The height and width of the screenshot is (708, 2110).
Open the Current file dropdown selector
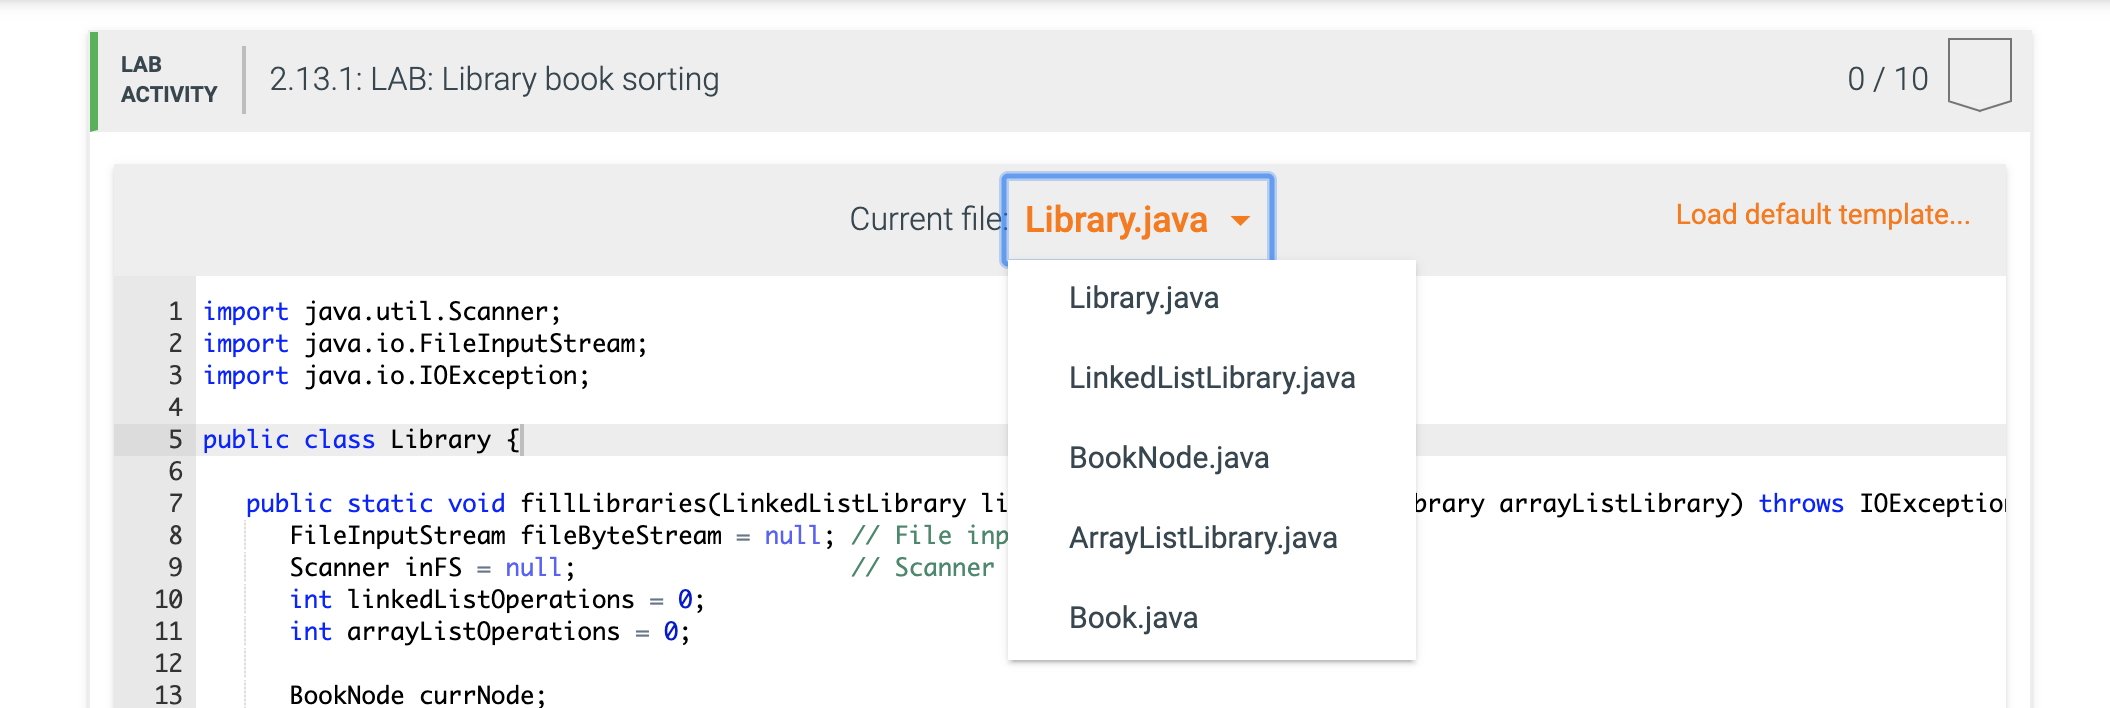pyautogui.click(x=1137, y=220)
